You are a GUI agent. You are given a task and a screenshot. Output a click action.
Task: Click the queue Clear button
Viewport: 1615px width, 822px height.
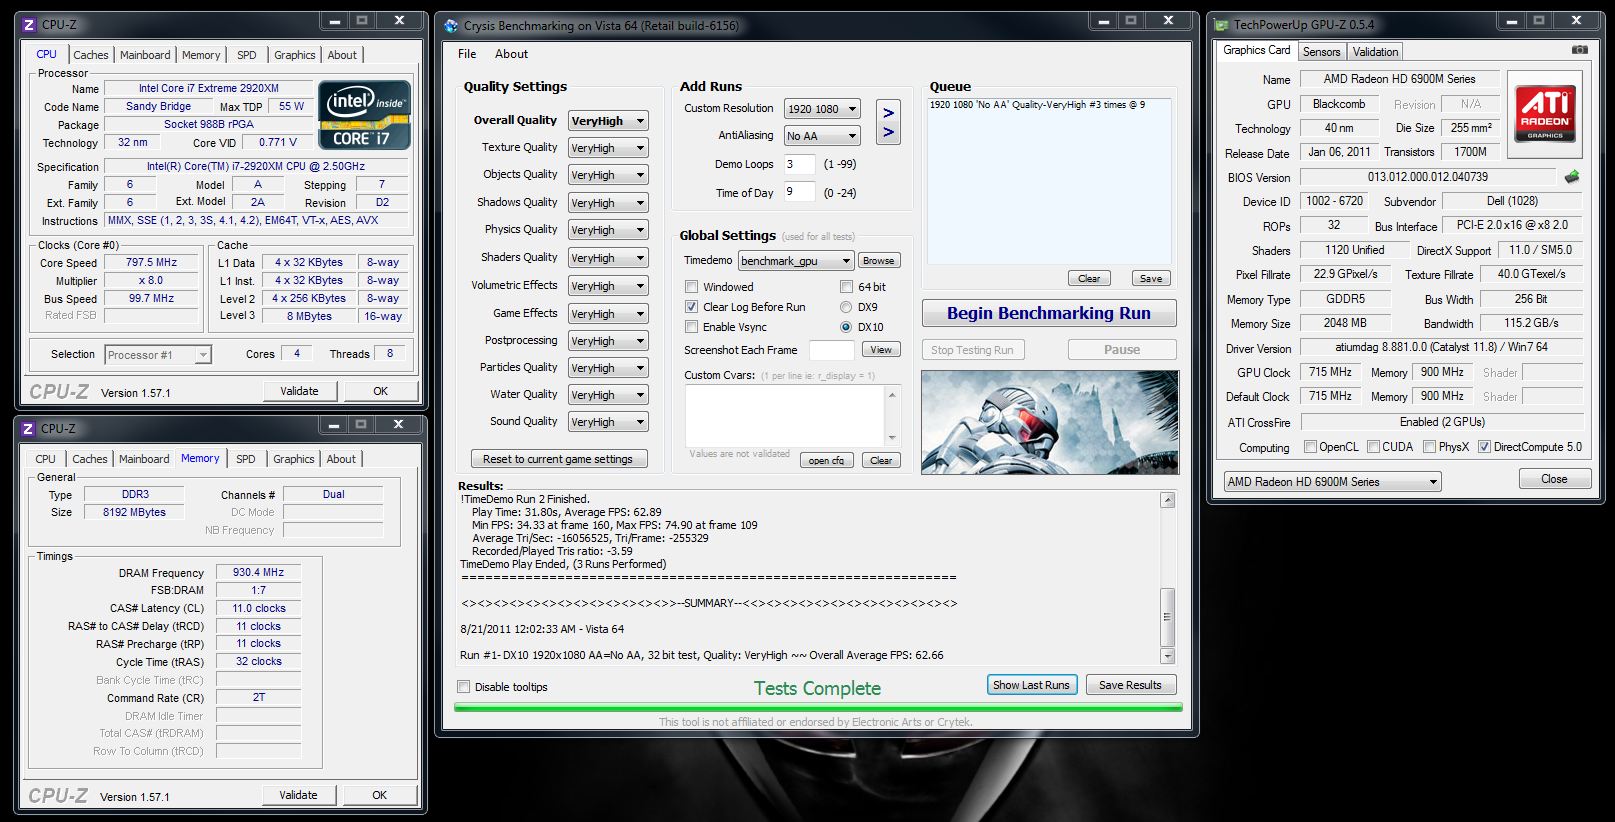(x=1089, y=279)
